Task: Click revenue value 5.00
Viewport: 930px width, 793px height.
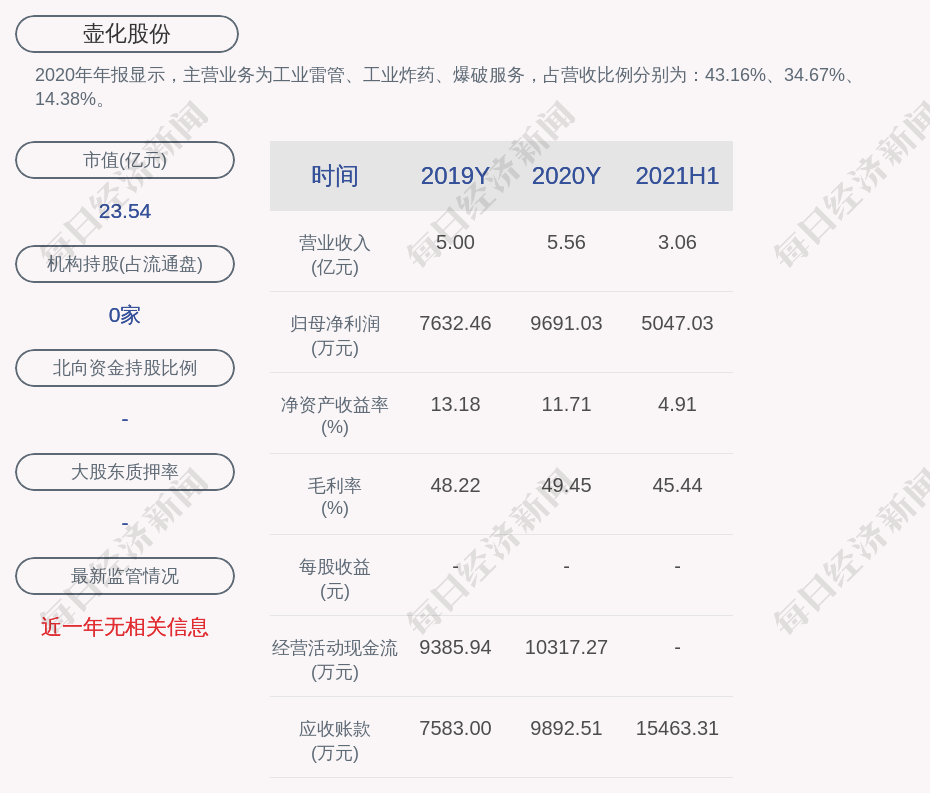Action: (455, 243)
